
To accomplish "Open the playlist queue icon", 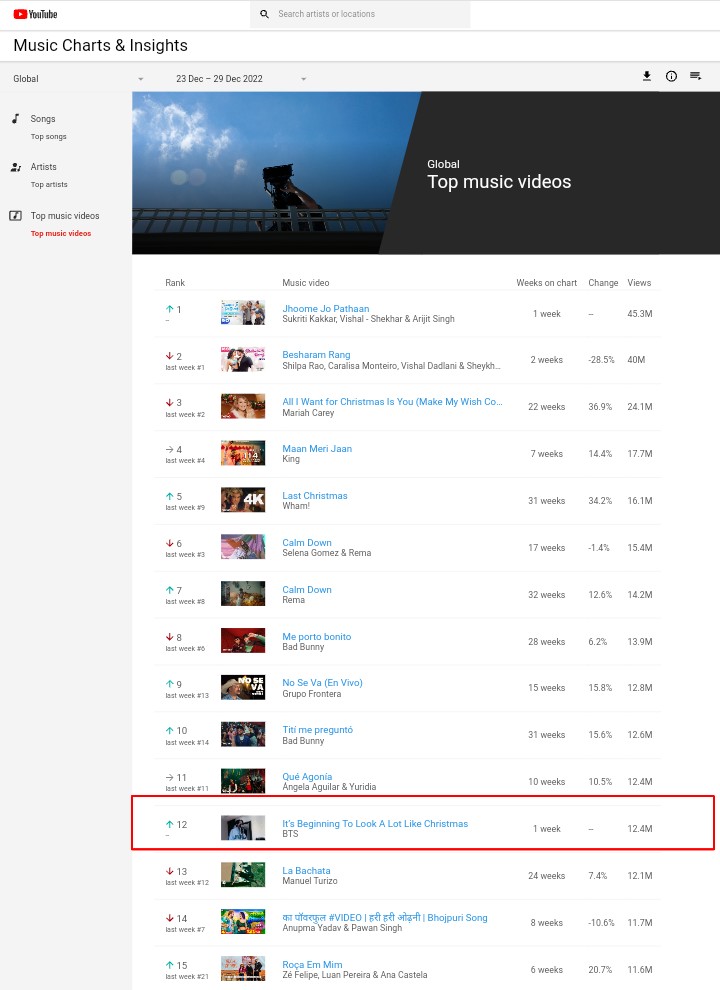I will (x=695, y=76).
